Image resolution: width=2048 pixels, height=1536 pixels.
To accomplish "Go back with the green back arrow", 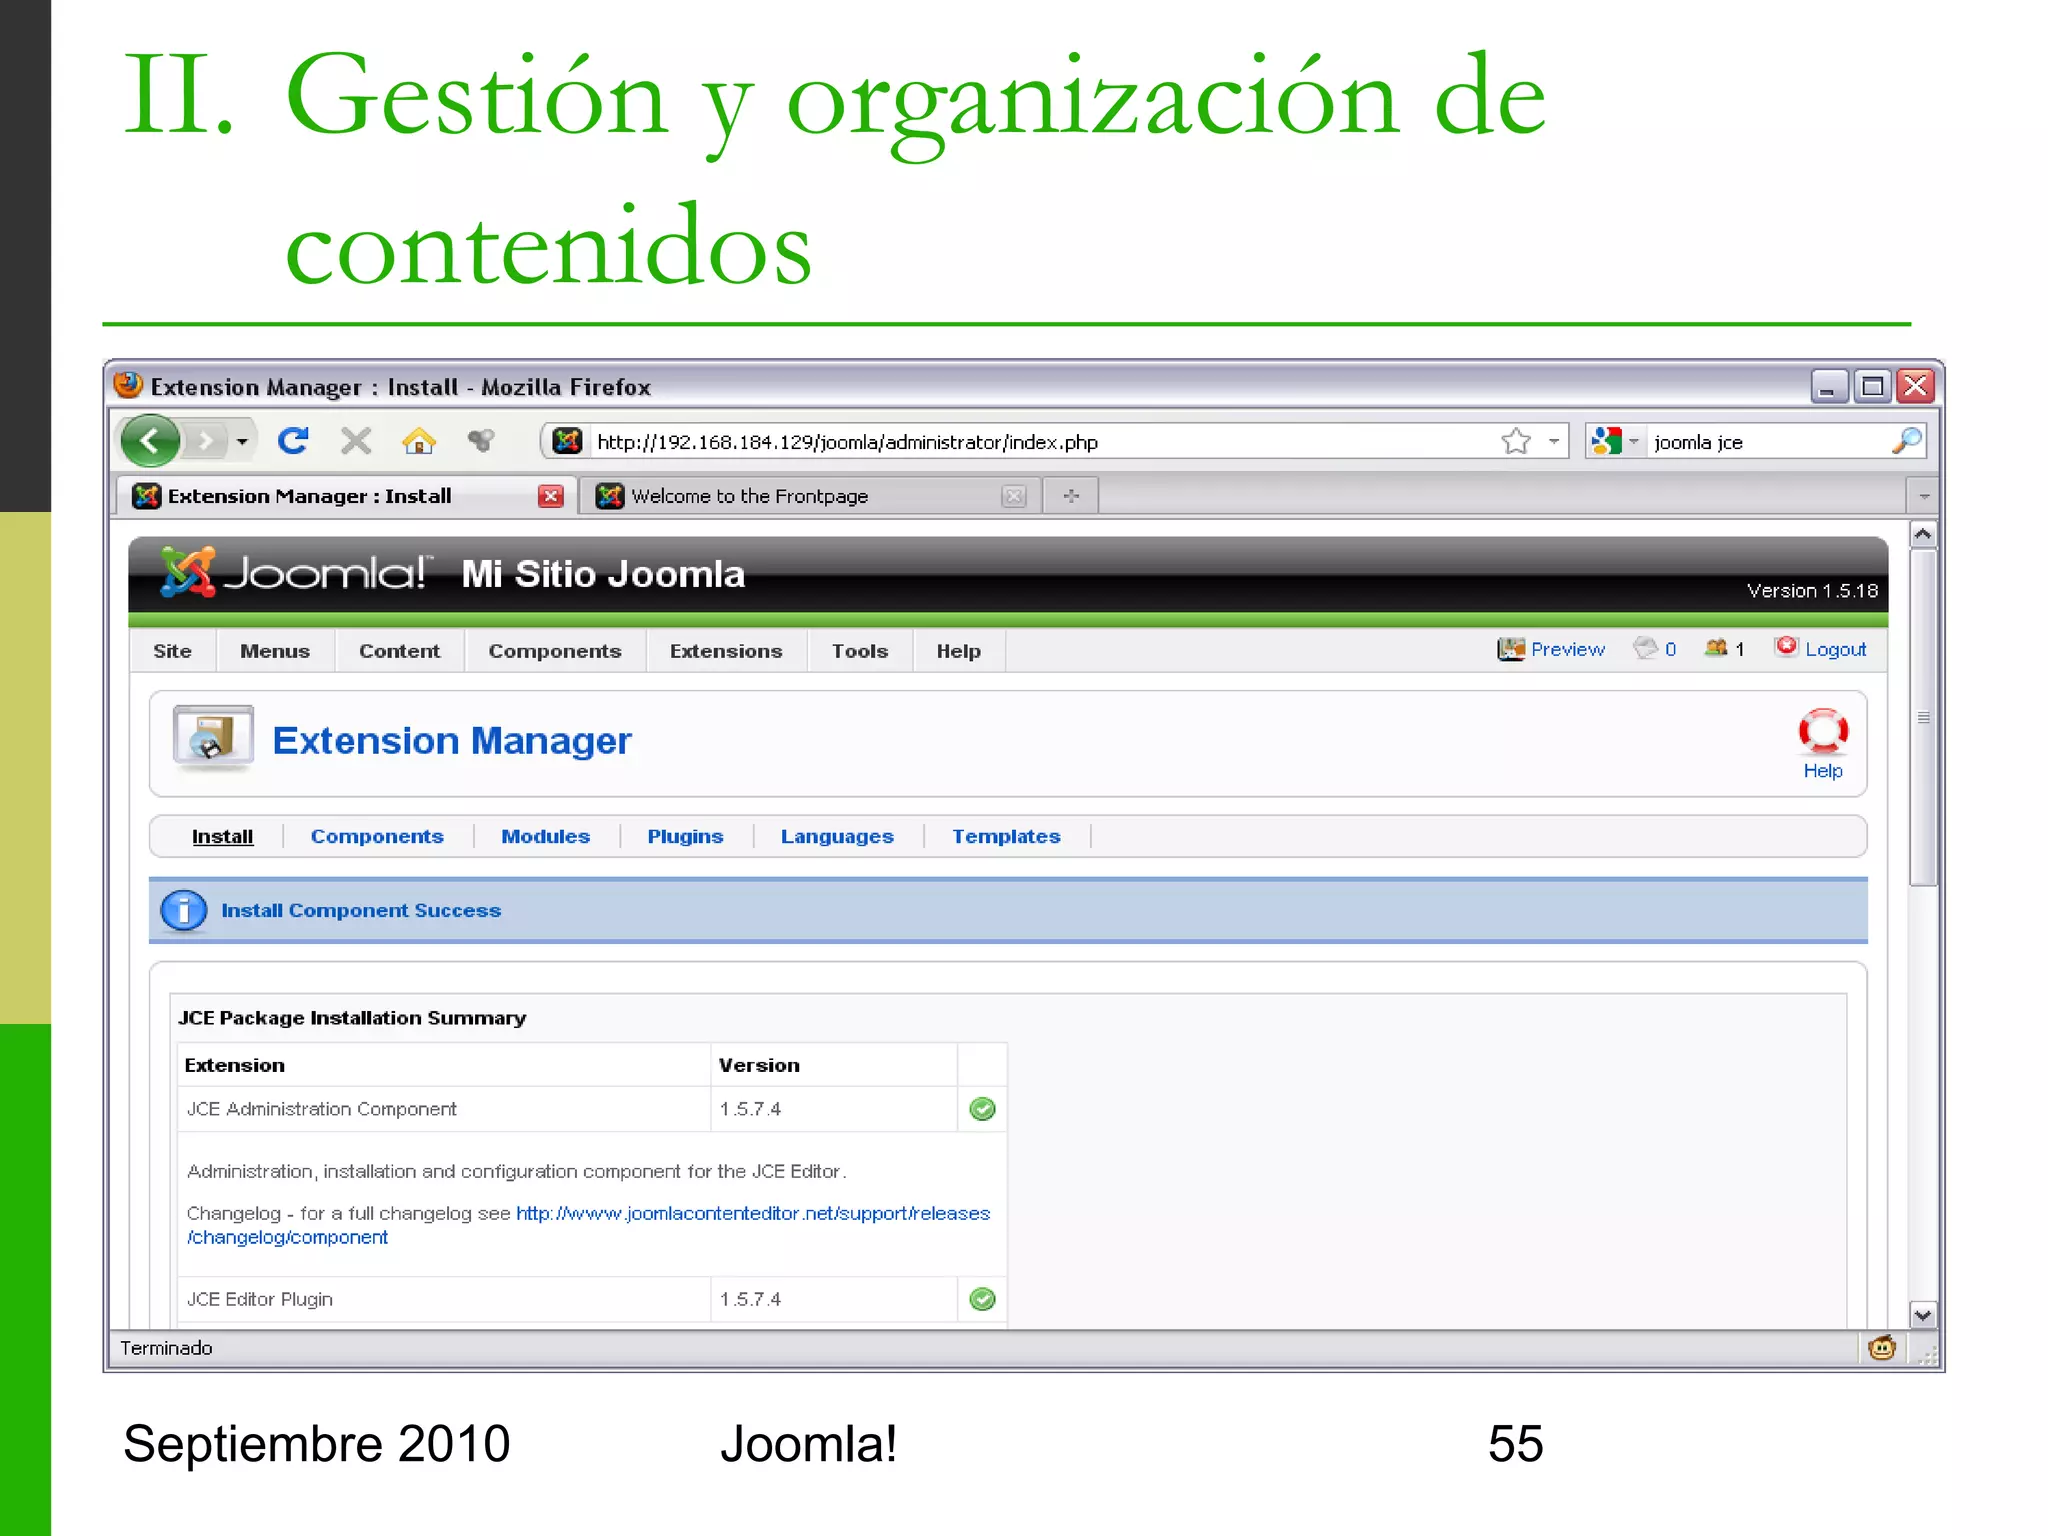I will coord(150,441).
